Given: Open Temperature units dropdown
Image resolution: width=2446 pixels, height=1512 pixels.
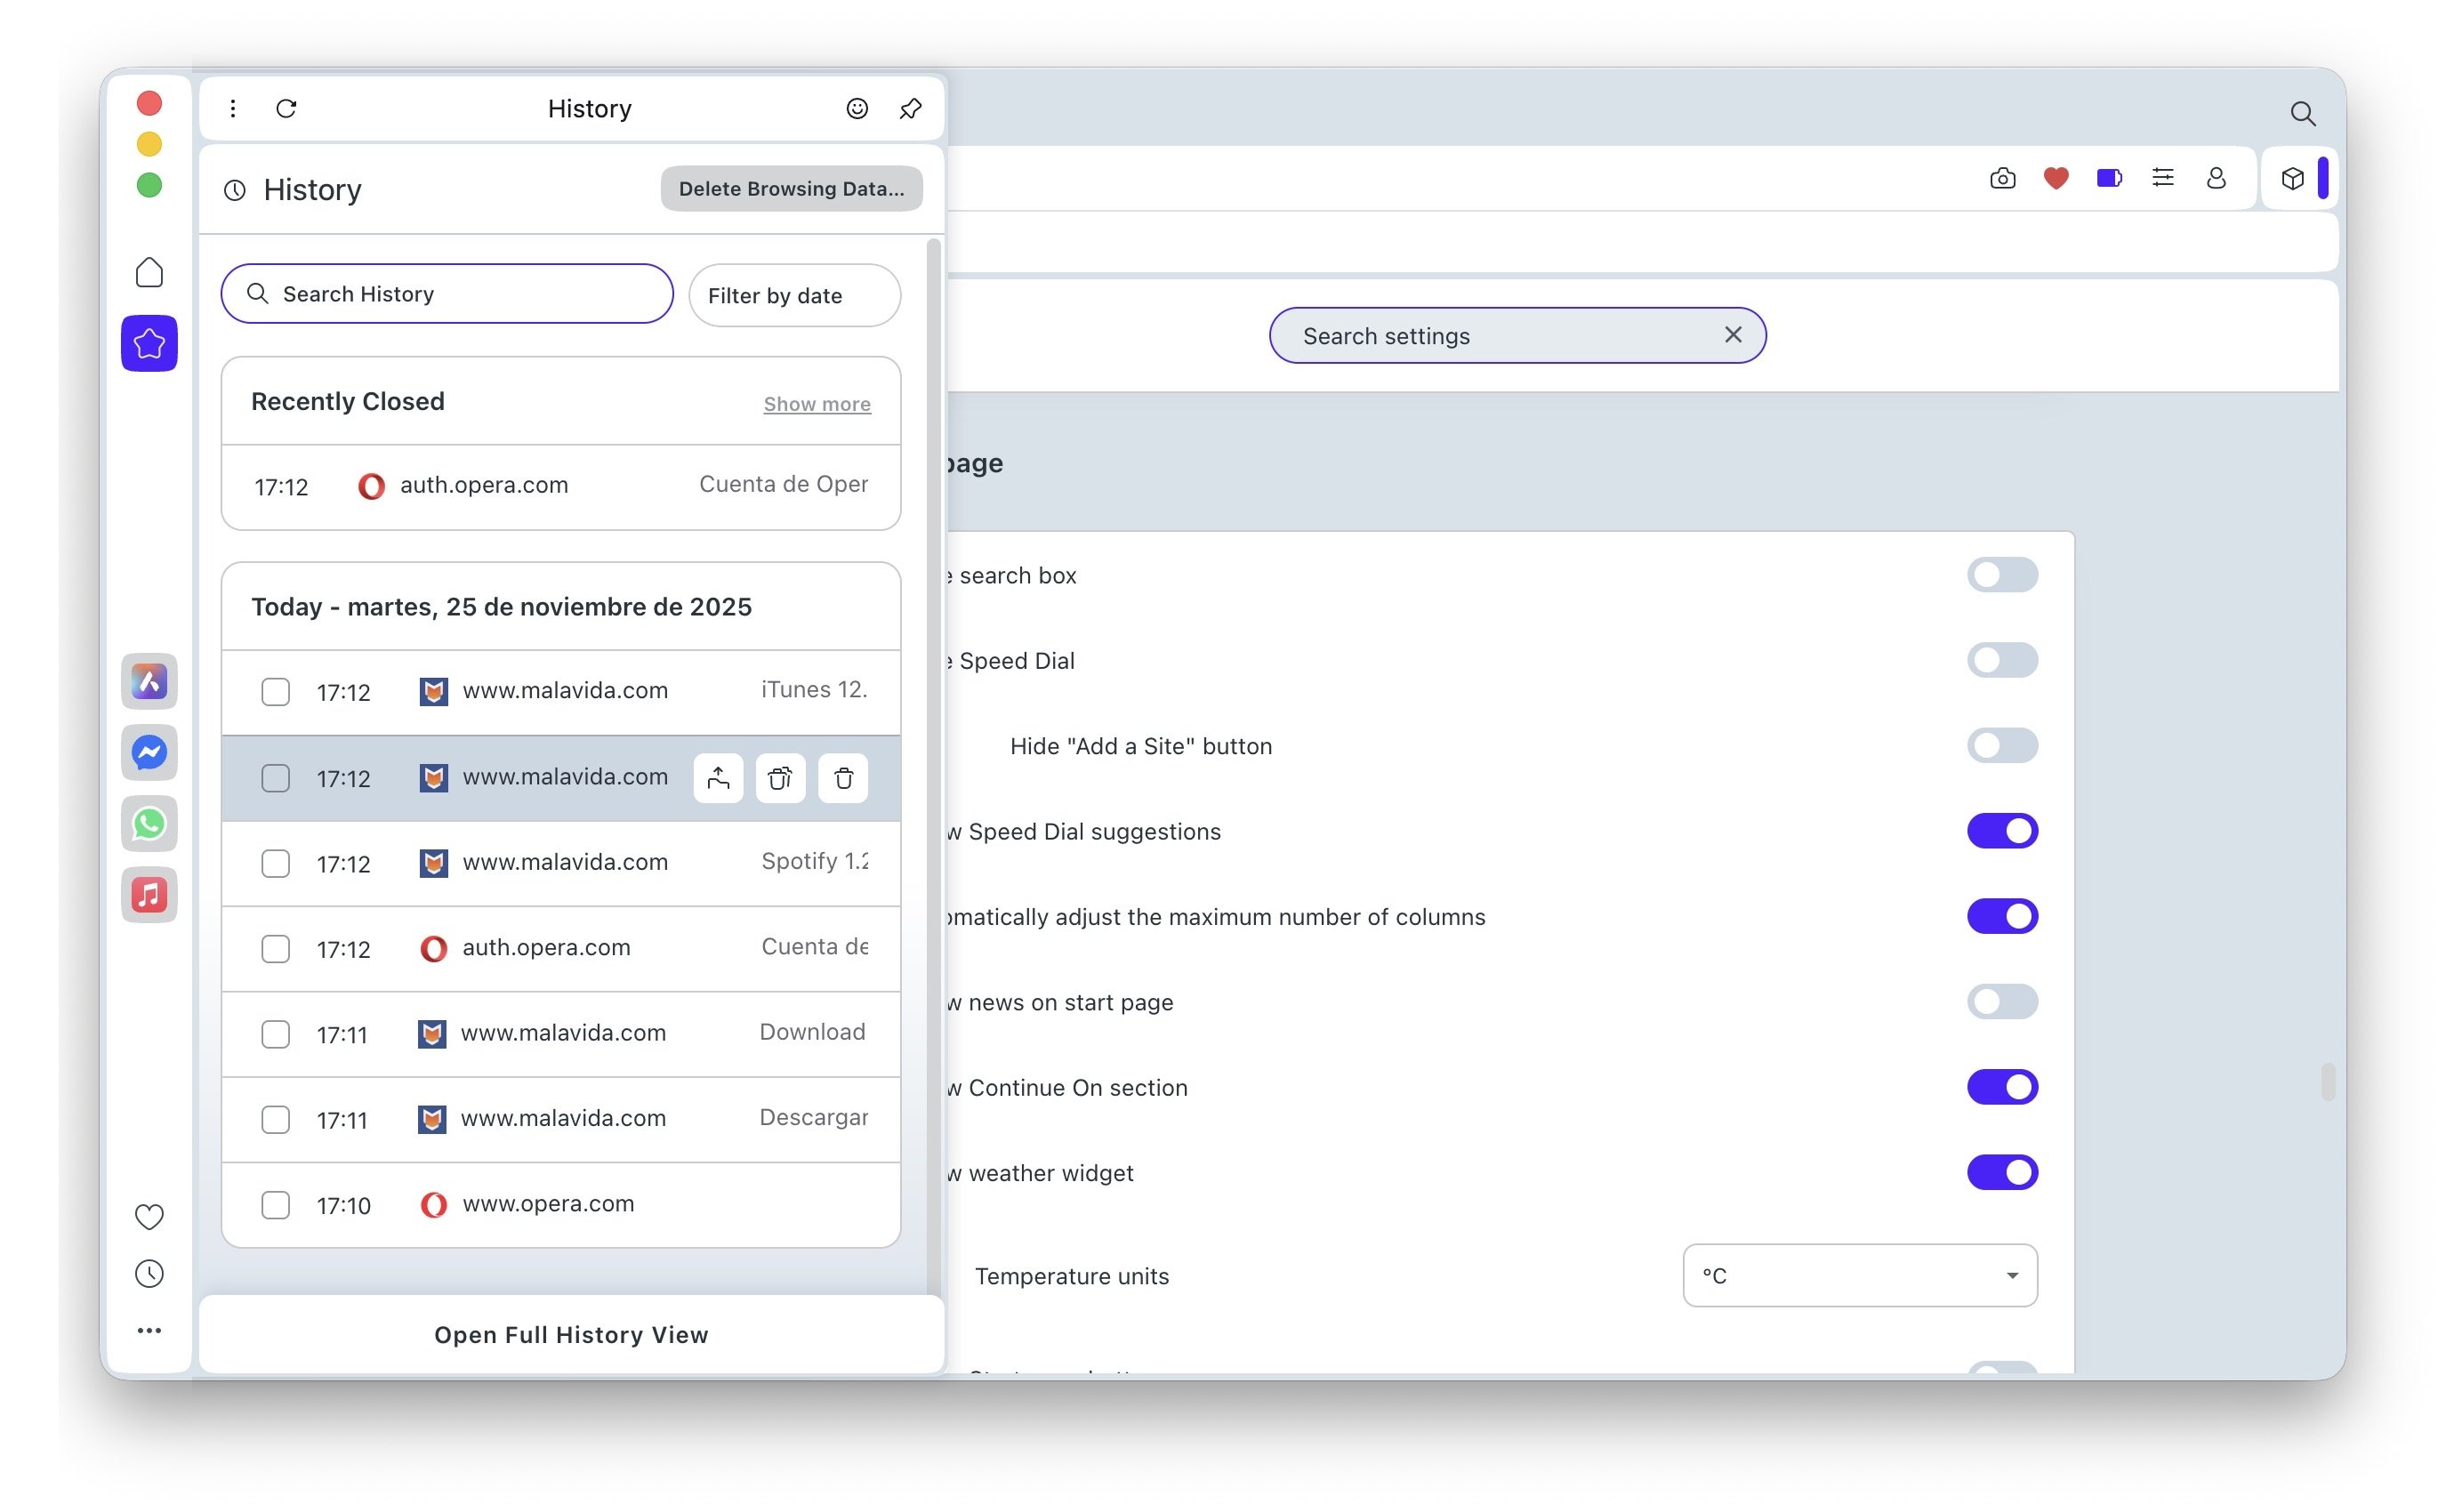Looking at the screenshot, I should [1859, 1275].
